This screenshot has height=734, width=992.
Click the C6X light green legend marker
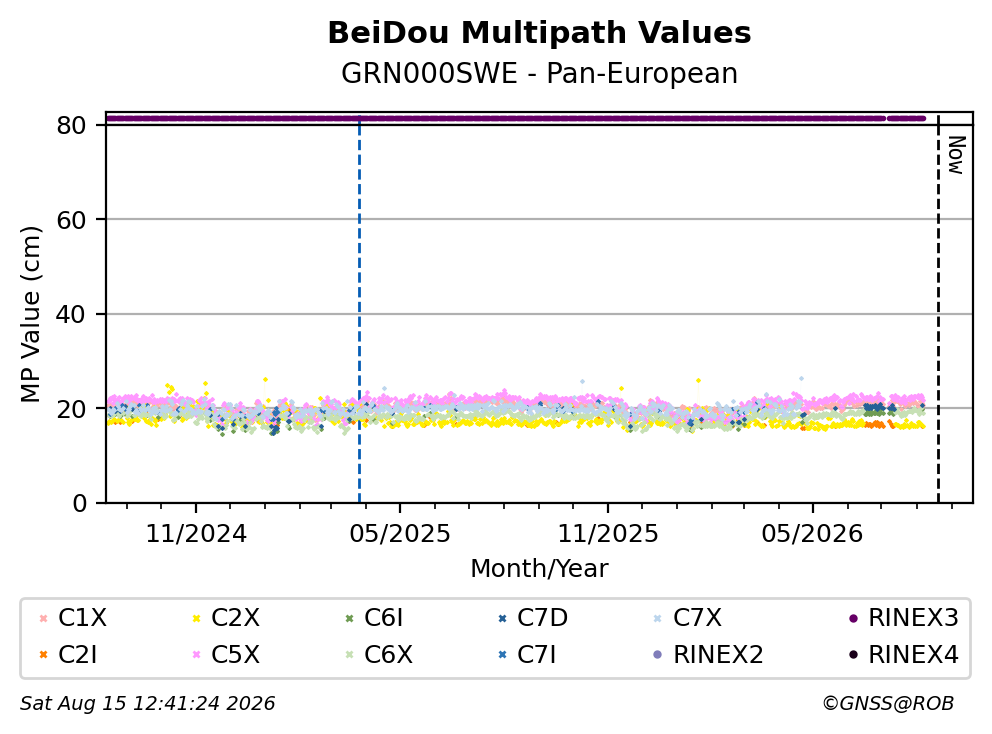pos(349,655)
